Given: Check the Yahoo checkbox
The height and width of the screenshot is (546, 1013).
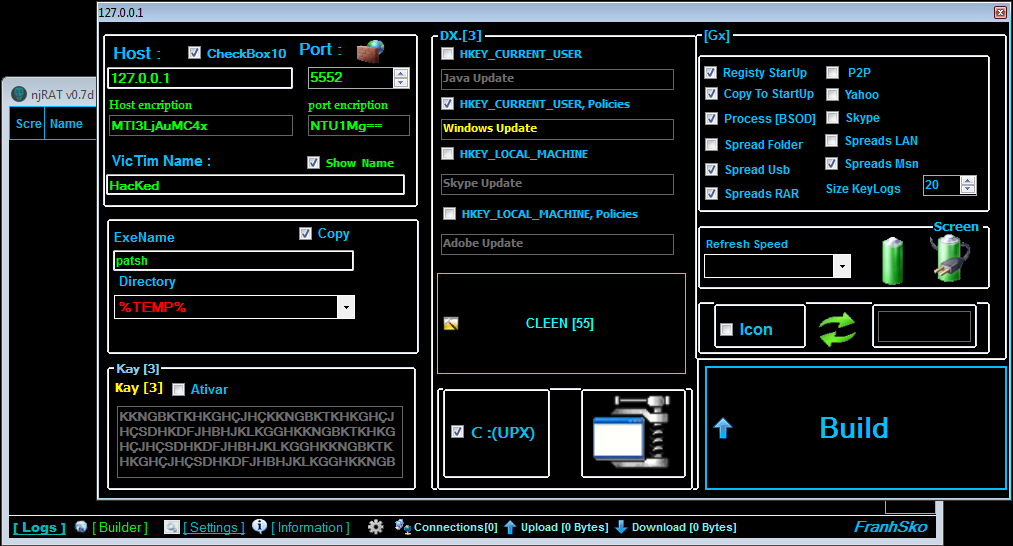Looking at the screenshot, I should [832, 95].
